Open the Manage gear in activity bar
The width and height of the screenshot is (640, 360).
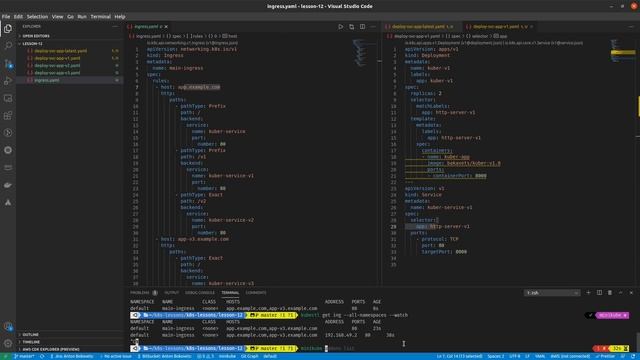(x=8, y=343)
